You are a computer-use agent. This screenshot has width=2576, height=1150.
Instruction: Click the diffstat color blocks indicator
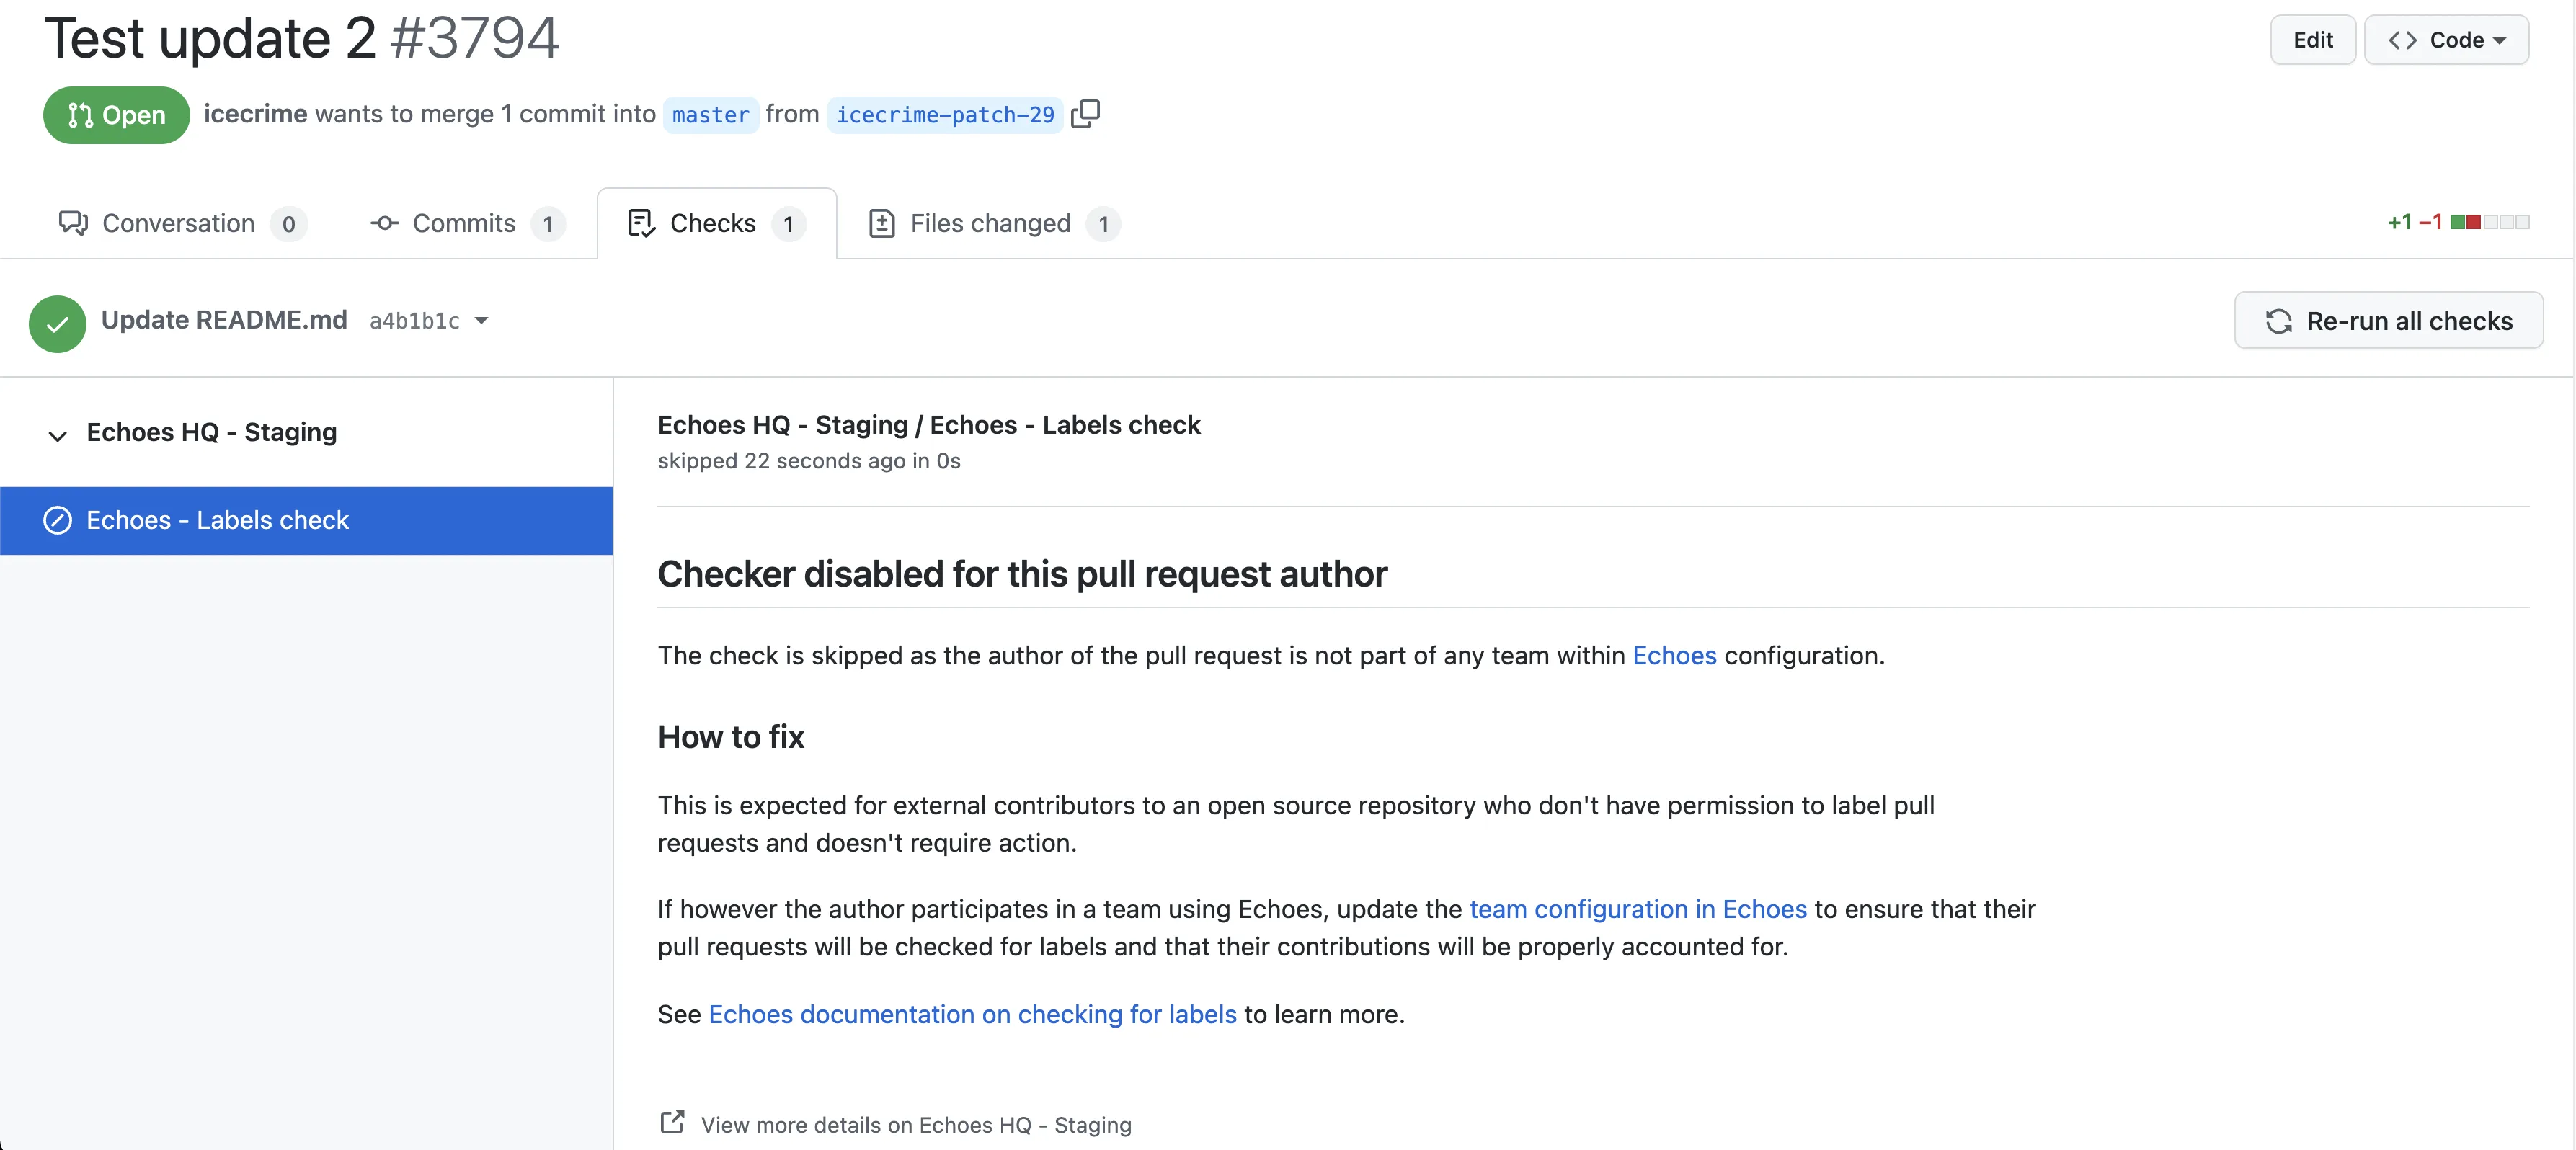2489,222
